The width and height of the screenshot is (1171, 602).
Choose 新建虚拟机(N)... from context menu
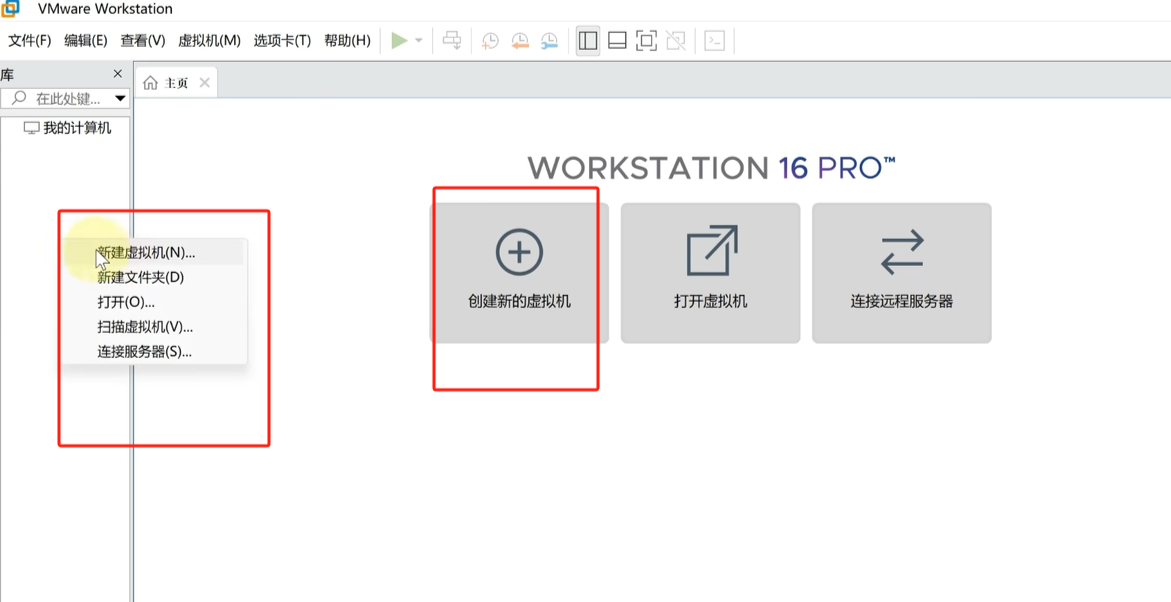tap(153, 253)
